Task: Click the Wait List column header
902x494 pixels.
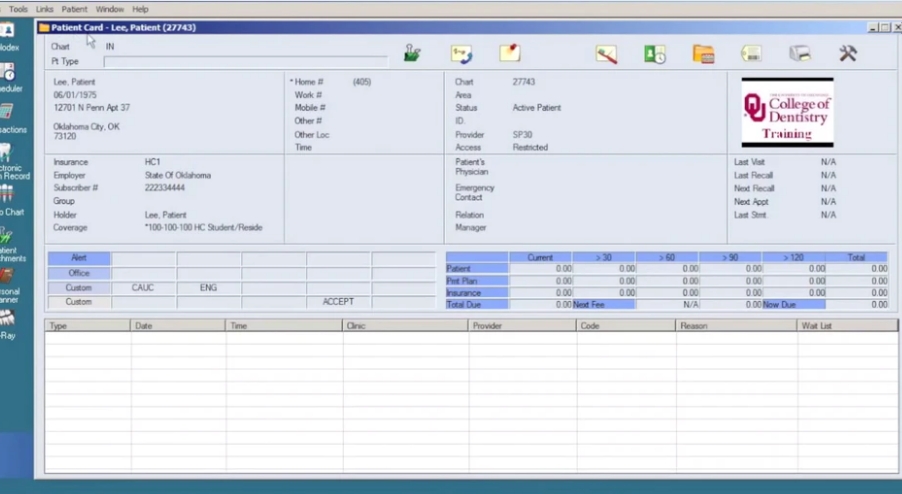Action: [x=848, y=325]
